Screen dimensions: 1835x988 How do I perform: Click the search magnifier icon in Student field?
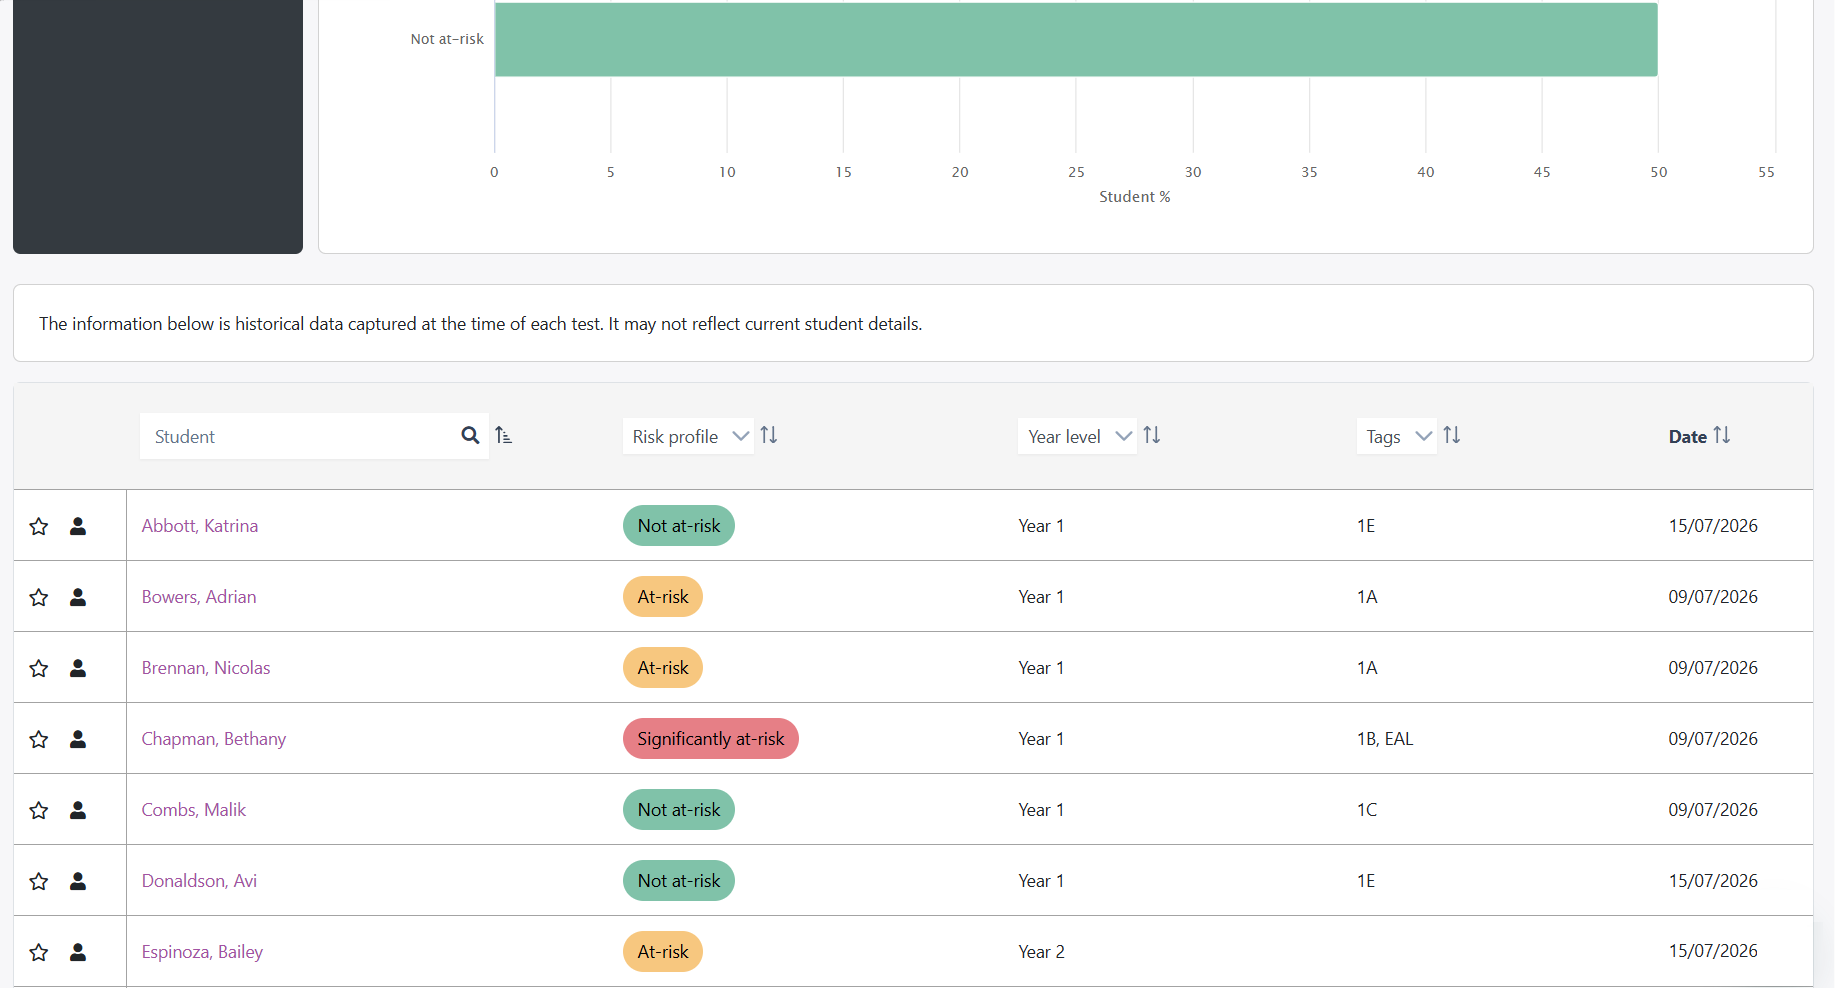coord(470,435)
